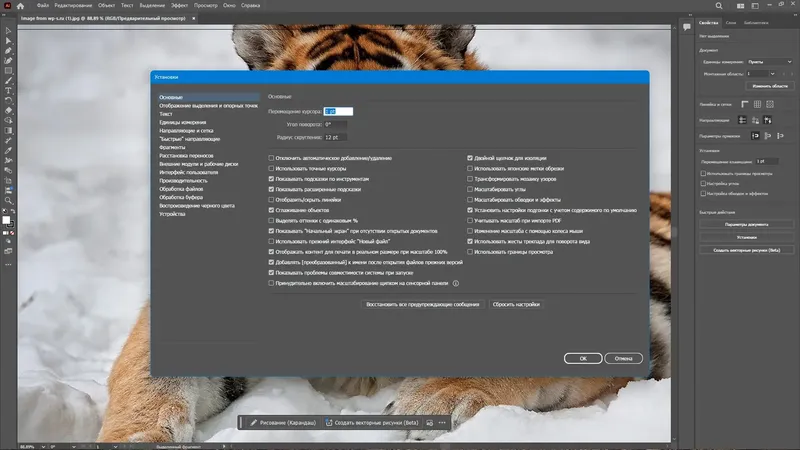The width and height of the screenshot is (800, 450).
Task: Enable 'Использовать точные курсоры' checkbox
Action: click(271, 168)
